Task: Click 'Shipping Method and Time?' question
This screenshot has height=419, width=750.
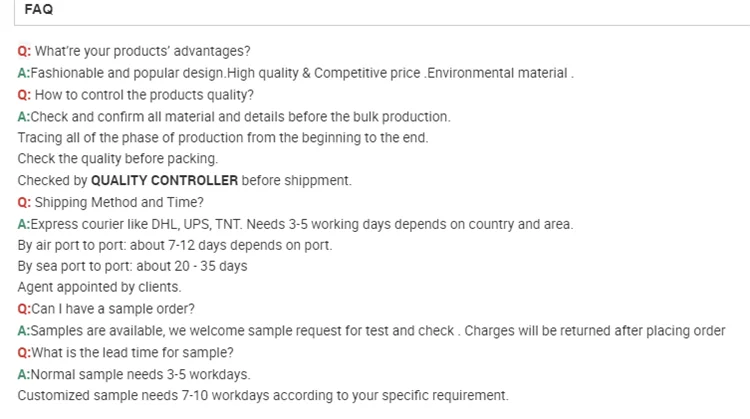Action: pos(120,202)
